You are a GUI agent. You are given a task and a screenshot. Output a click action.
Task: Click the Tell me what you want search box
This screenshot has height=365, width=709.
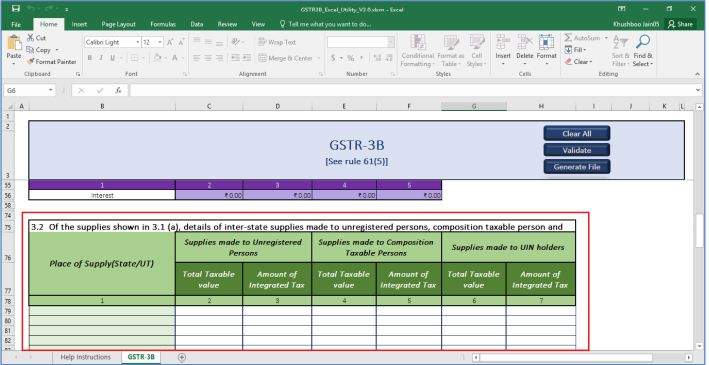[326, 24]
